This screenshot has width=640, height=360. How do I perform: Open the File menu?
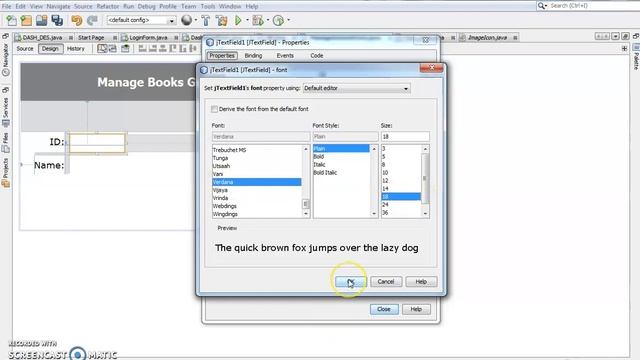coord(7,7)
